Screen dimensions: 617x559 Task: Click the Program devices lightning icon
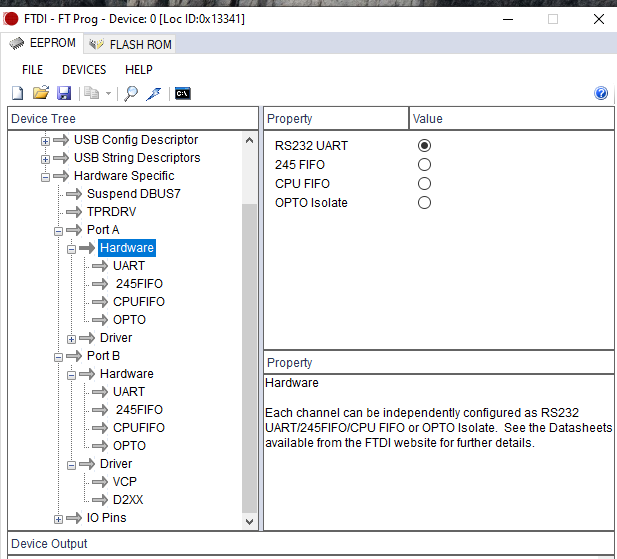pyautogui.click(x=153, y=94)
